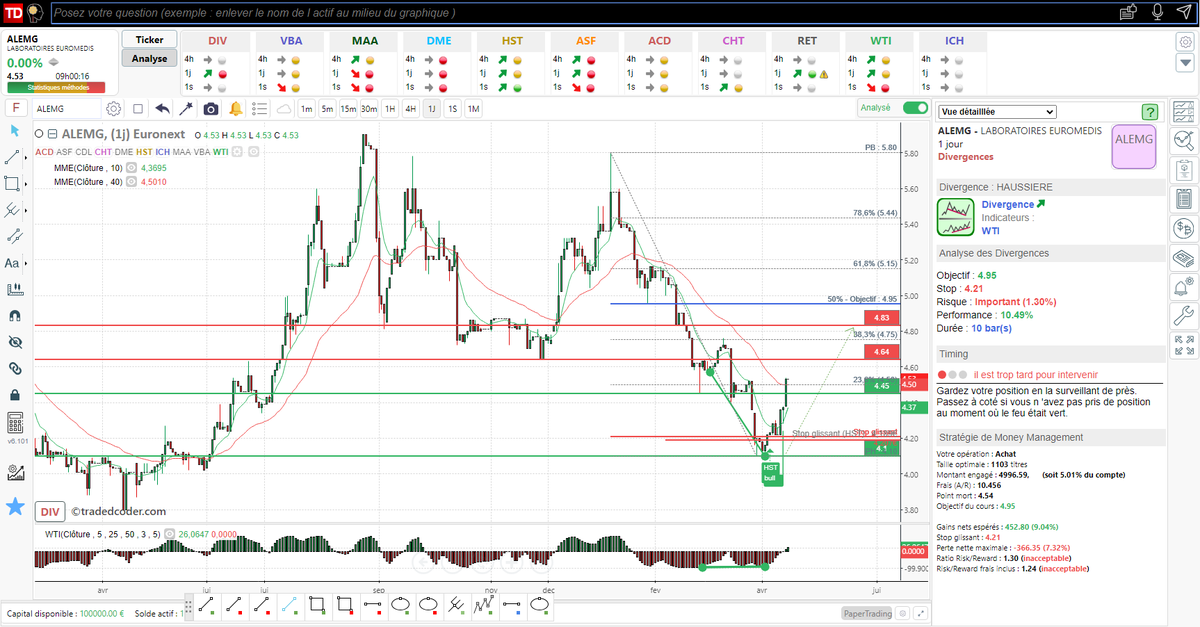Take a chart snapshot with camera icon
The image size is (1200, 627).
211,109
